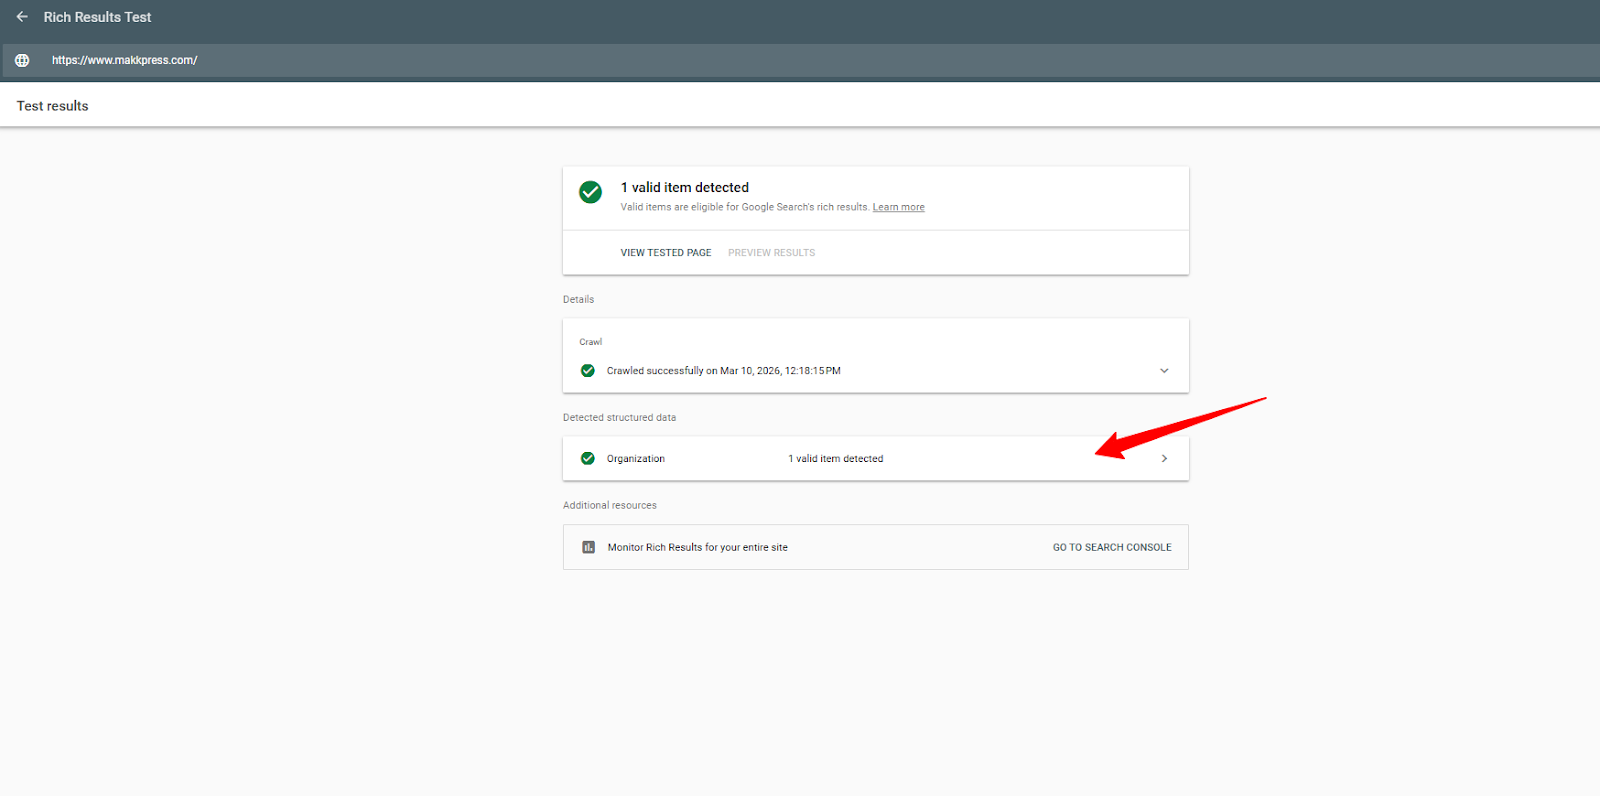Expand the Crawl details with the down chevron
Screen dimensions: 1600x796
click(1164, 371)
